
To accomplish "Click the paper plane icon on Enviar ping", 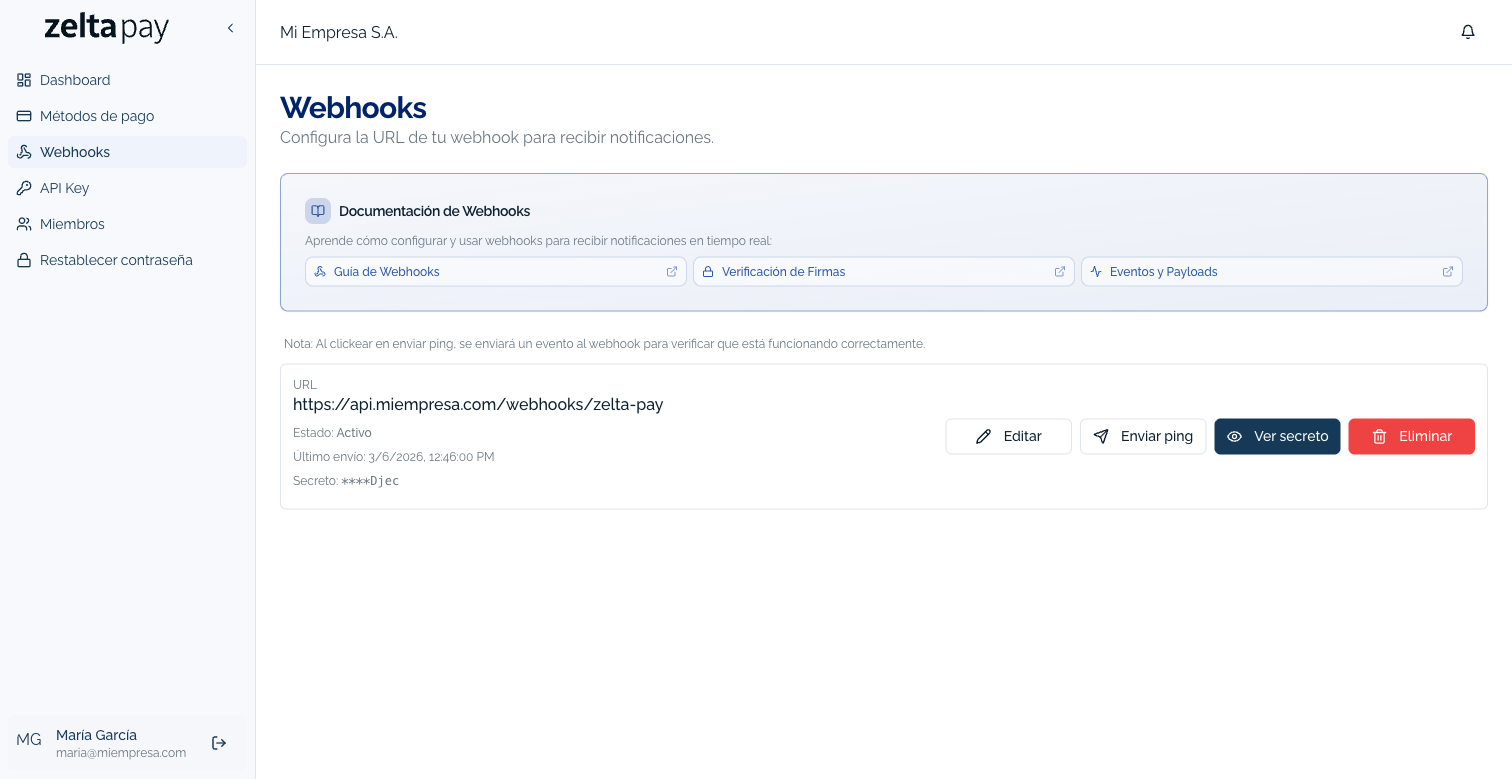I will 1102,436.
